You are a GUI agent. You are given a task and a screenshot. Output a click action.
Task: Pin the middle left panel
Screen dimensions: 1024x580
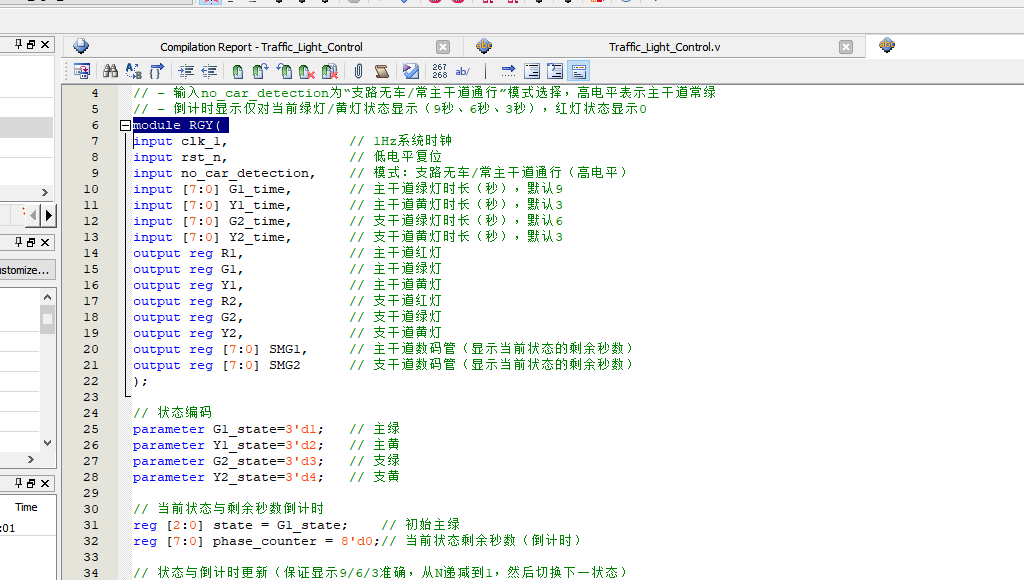pos(18,242)
